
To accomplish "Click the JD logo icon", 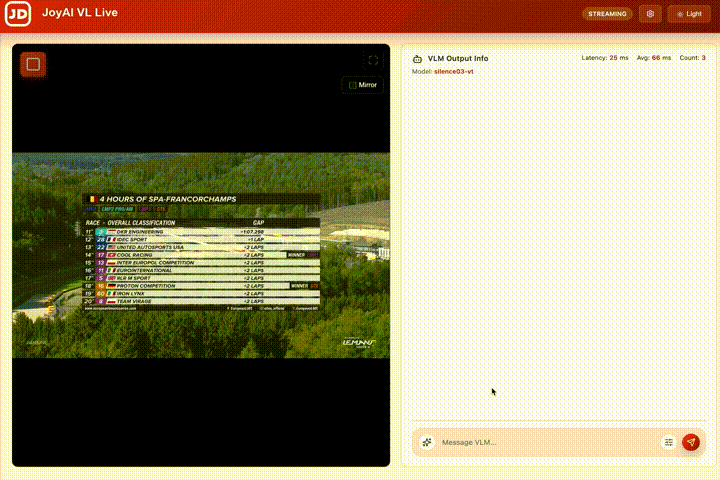I will (x=18, y=14).
